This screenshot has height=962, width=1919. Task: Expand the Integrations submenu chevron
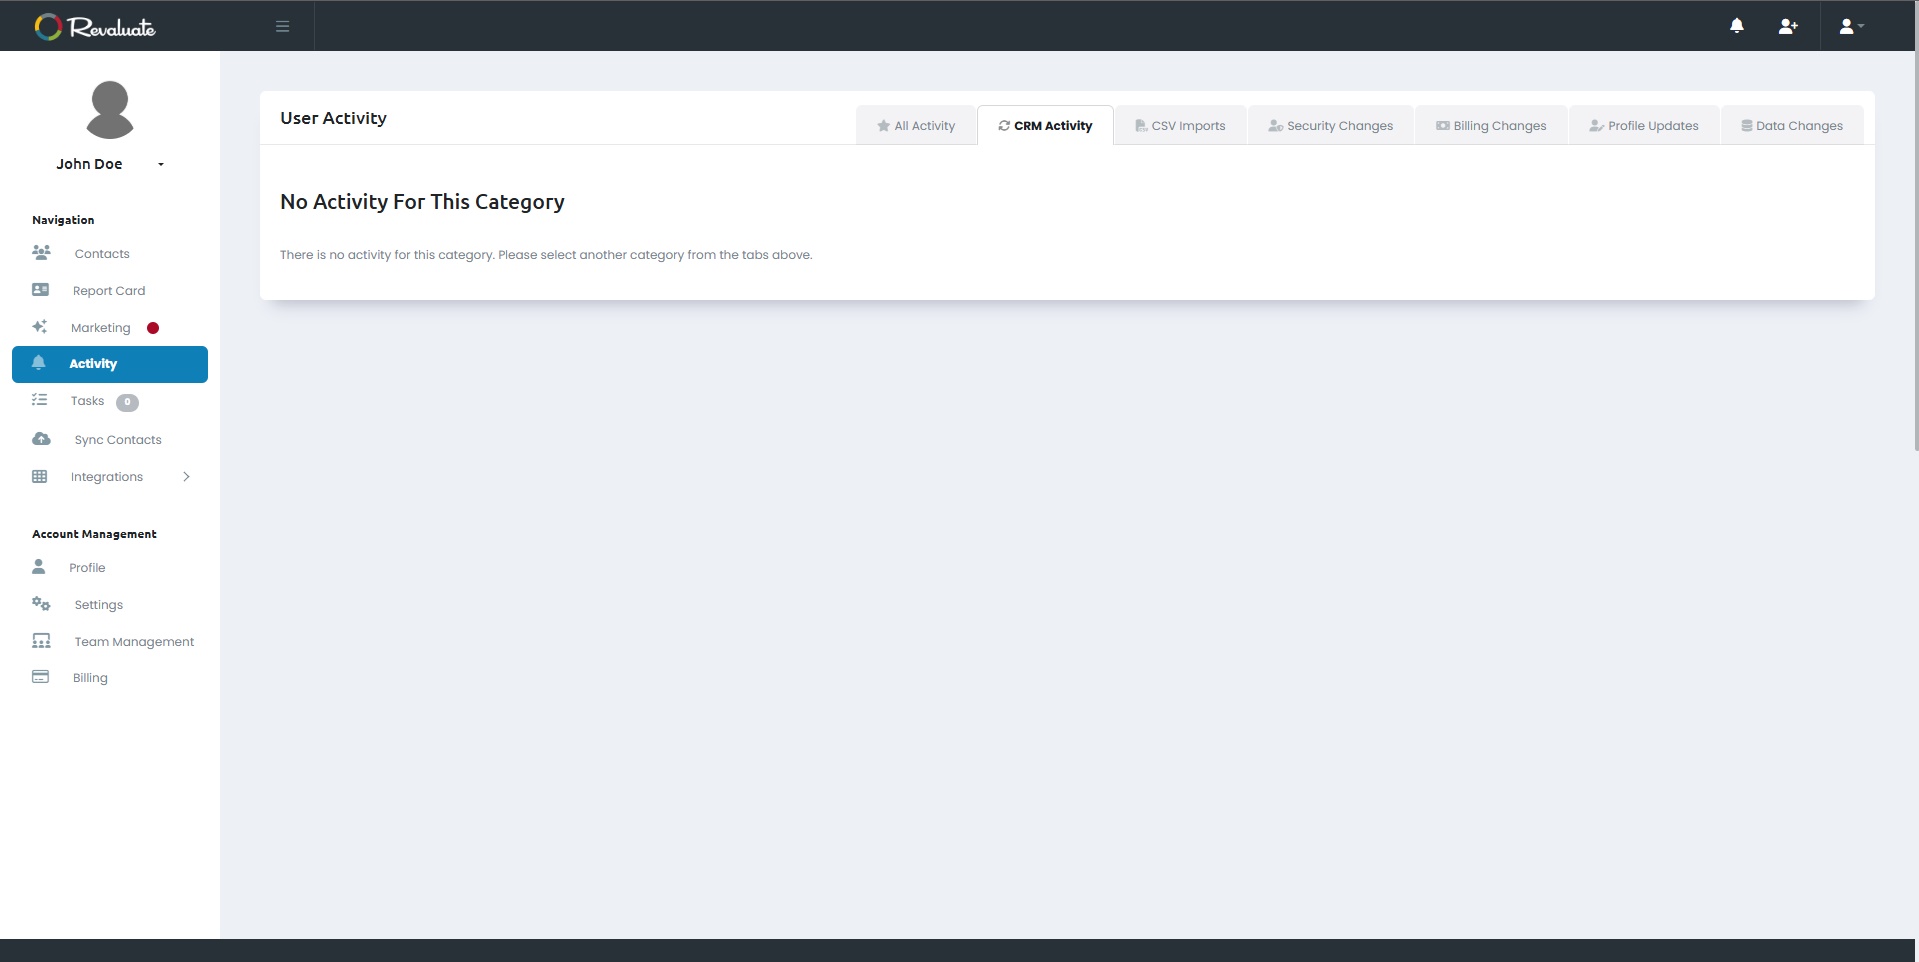click(186, 477)
